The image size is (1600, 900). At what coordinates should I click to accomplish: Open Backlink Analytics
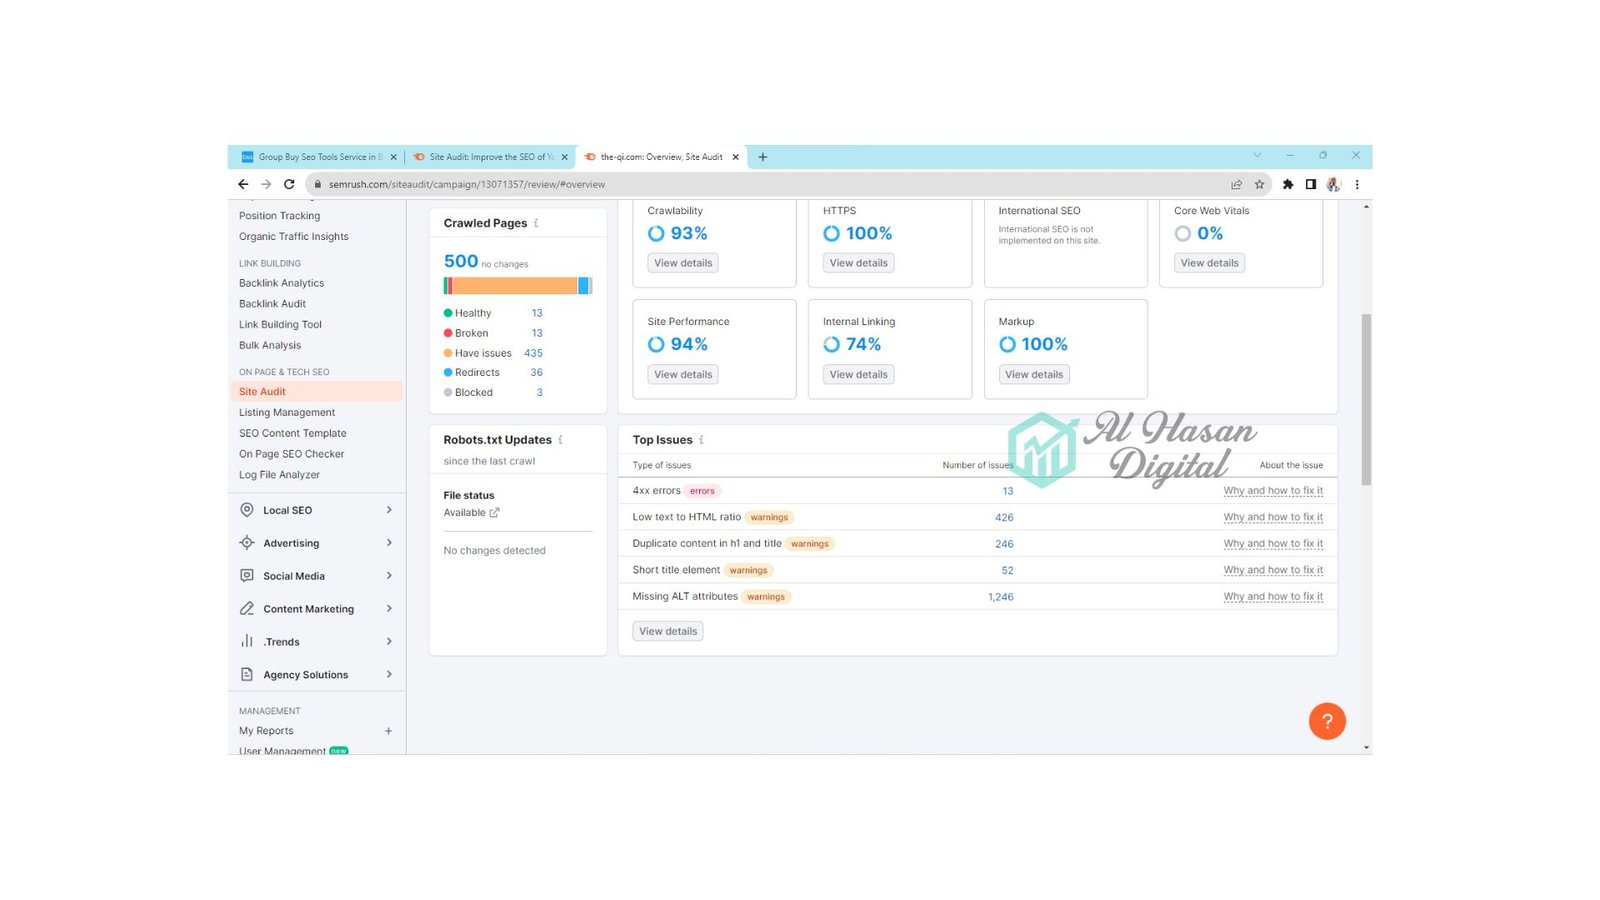(x=282, y=283)
